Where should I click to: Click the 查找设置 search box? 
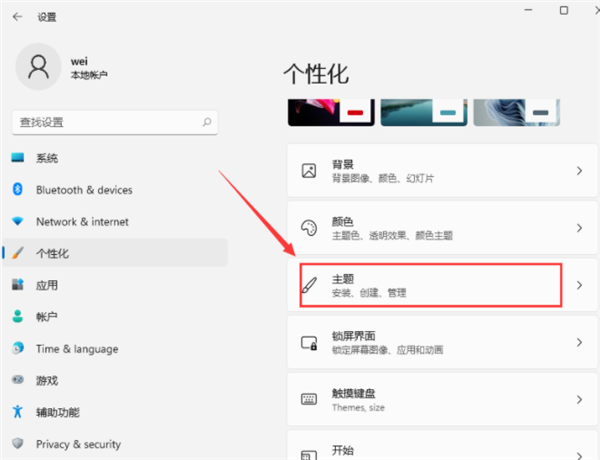click(x=105, y=122)
